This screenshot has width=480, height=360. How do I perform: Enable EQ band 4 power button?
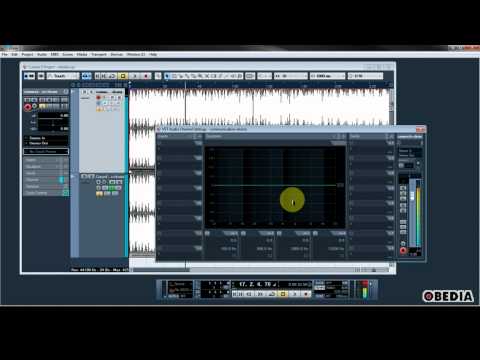point(315,233)
